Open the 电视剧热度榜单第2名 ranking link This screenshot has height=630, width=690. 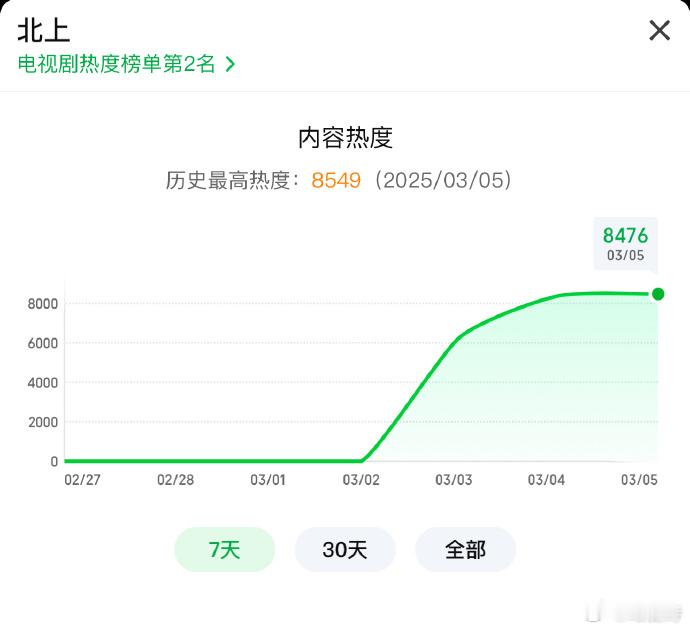coord(116,64)
